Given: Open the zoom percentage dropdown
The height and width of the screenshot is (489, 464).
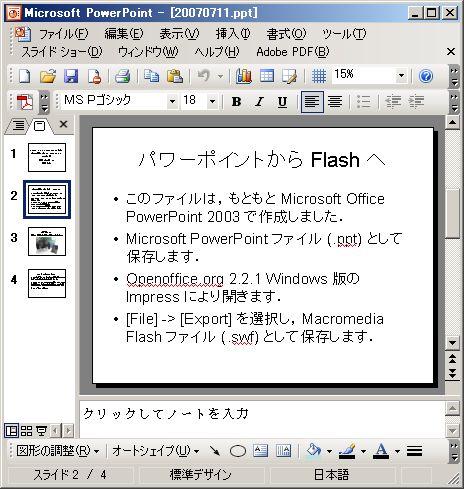Looking at the screenshot, I should (x=401, y=76).
